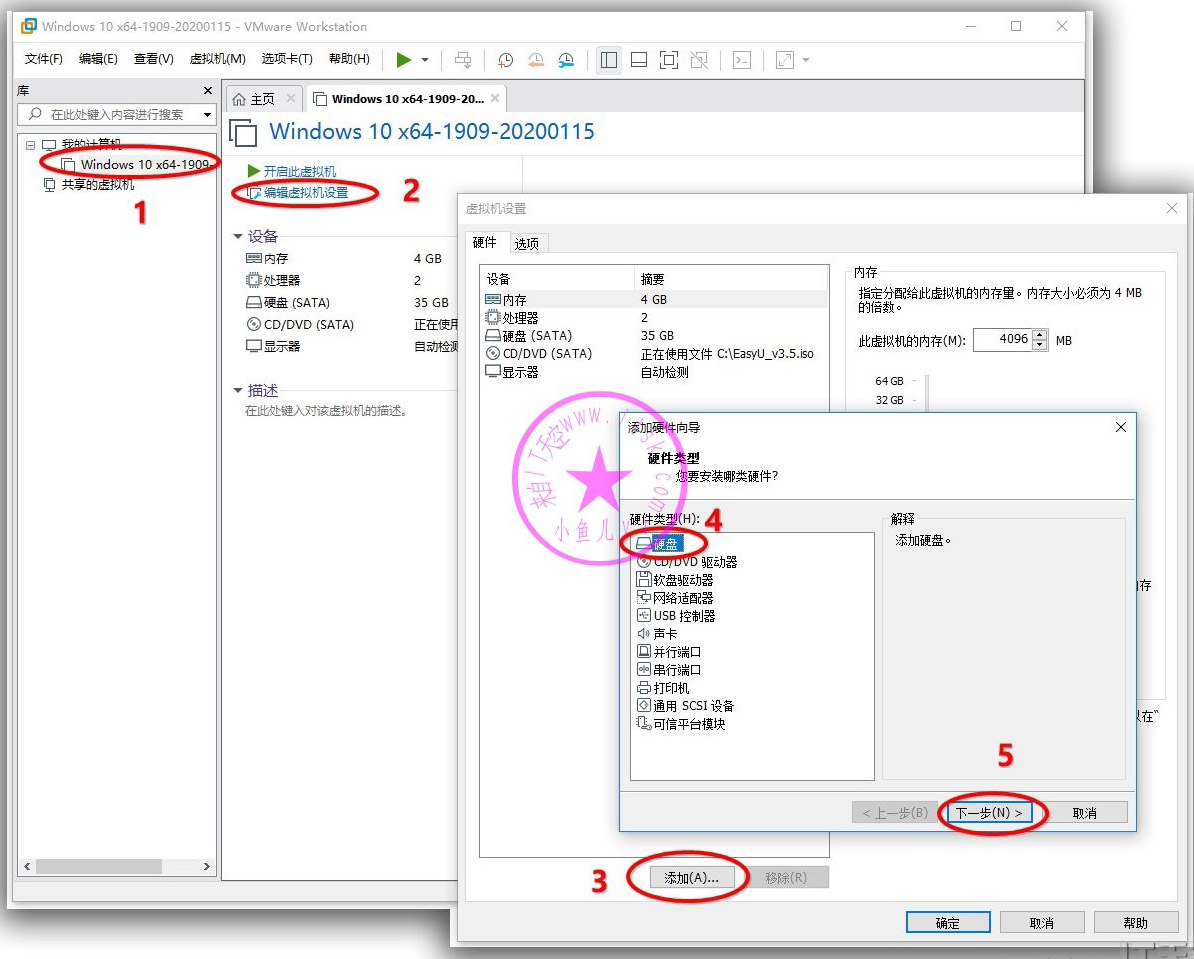1194x959 pixels.
Task: Collapse the 描述 section
Action: [x=238, y=391]
